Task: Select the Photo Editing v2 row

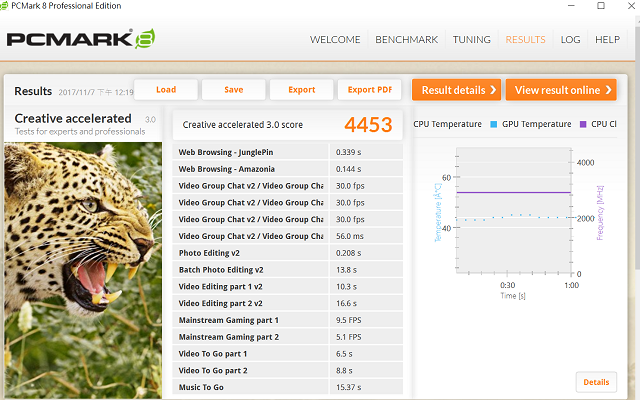Action: click(287, 253)
